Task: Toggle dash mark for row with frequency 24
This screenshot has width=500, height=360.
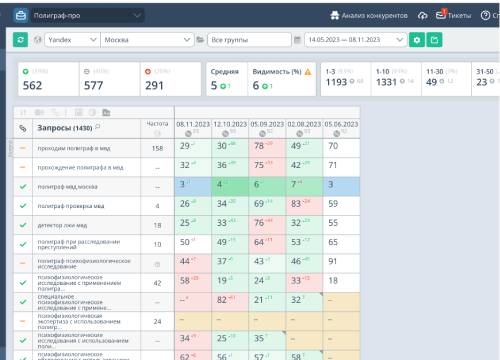Action: click(x=23, y=321)
